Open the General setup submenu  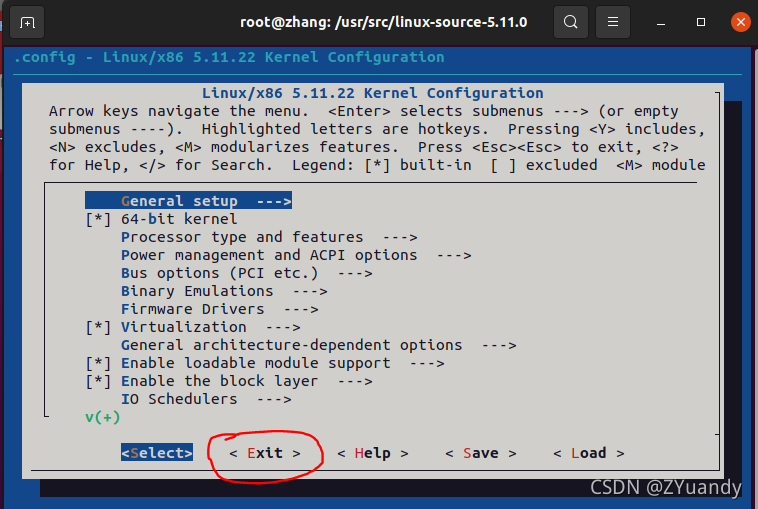pos(189,201)
